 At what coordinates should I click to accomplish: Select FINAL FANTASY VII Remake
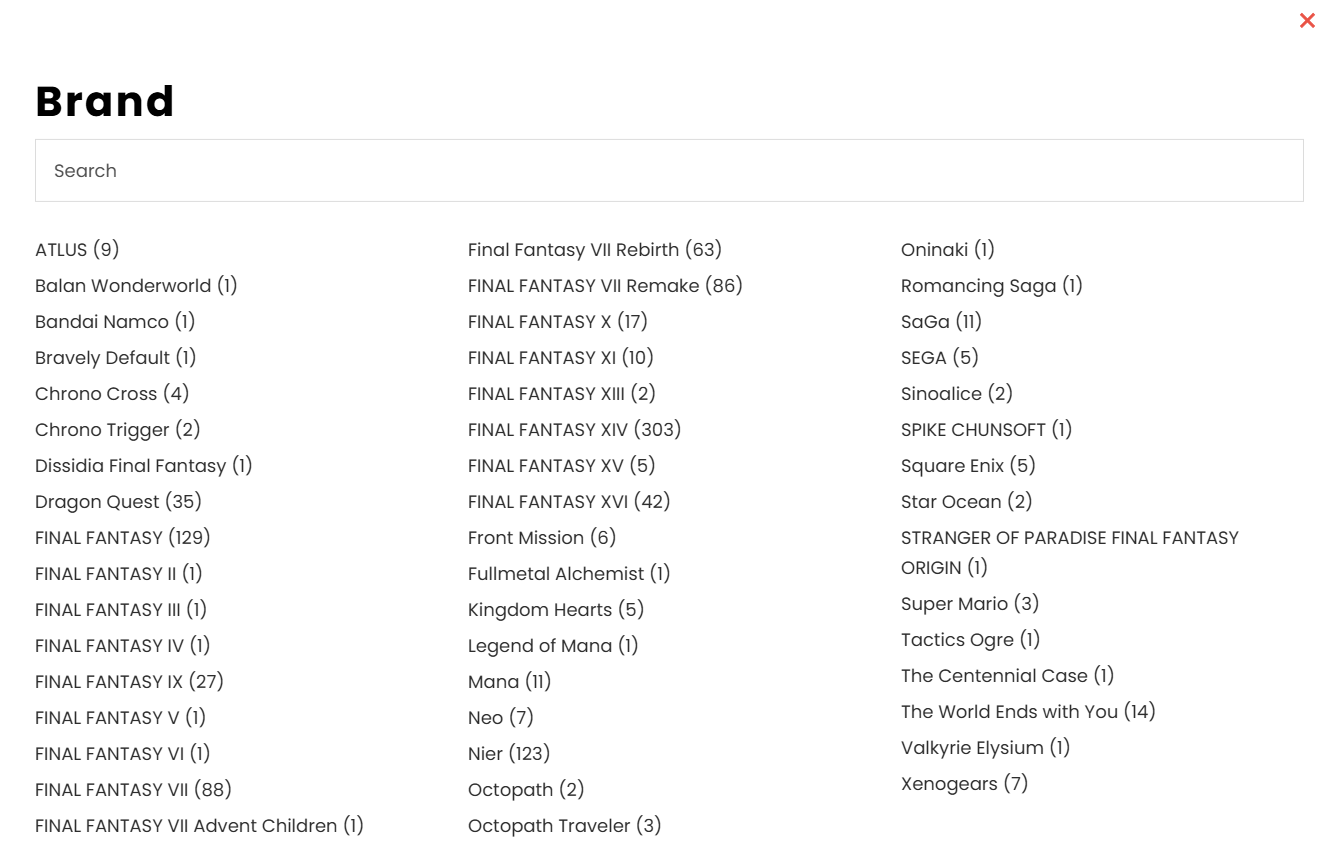click(605, 286)
